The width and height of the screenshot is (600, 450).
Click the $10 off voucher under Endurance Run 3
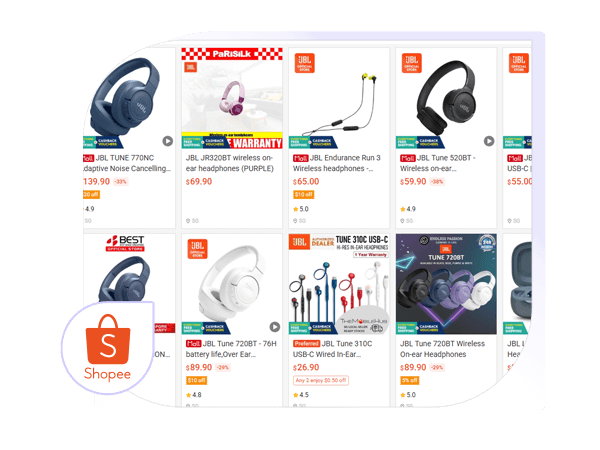tap(304, 194)
